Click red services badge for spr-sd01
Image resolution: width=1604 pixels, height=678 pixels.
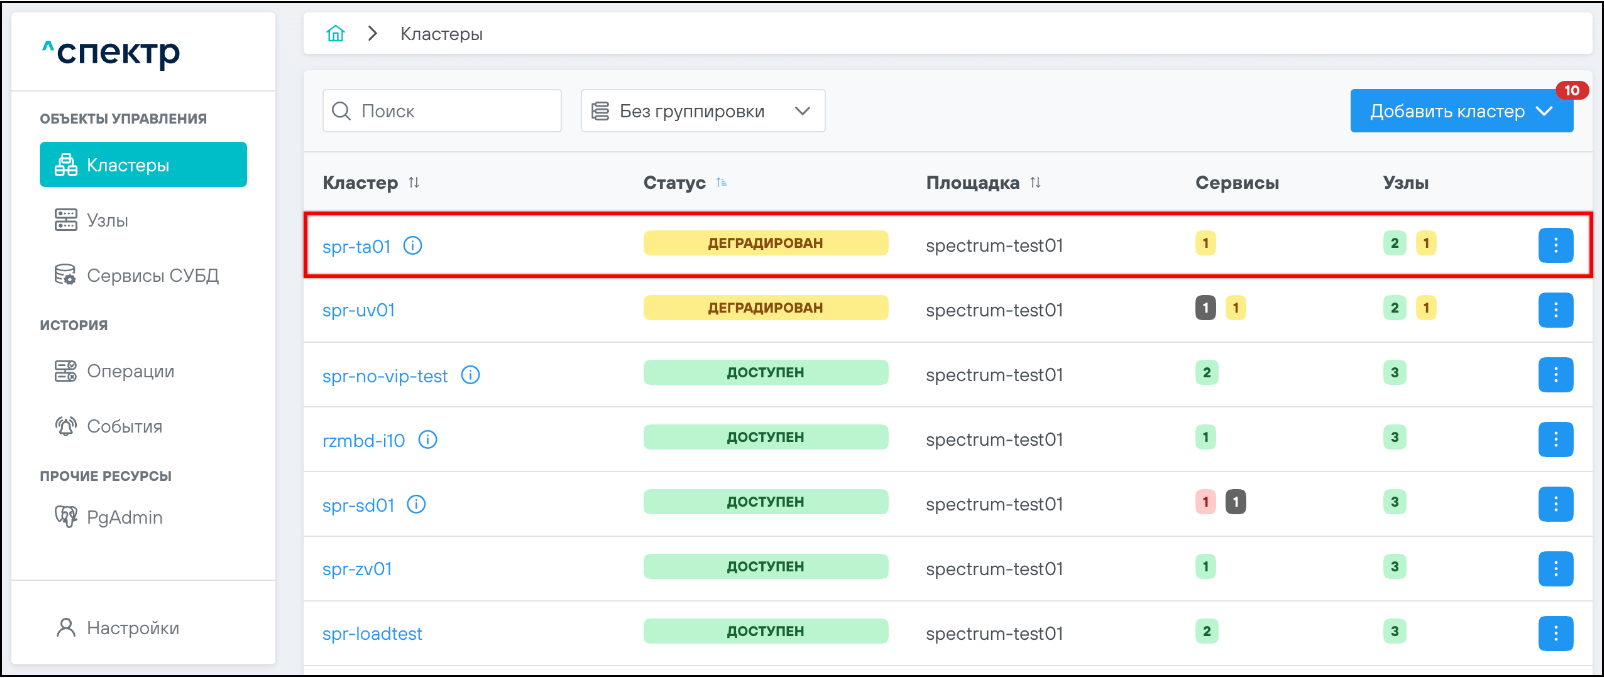(1205, 502)
